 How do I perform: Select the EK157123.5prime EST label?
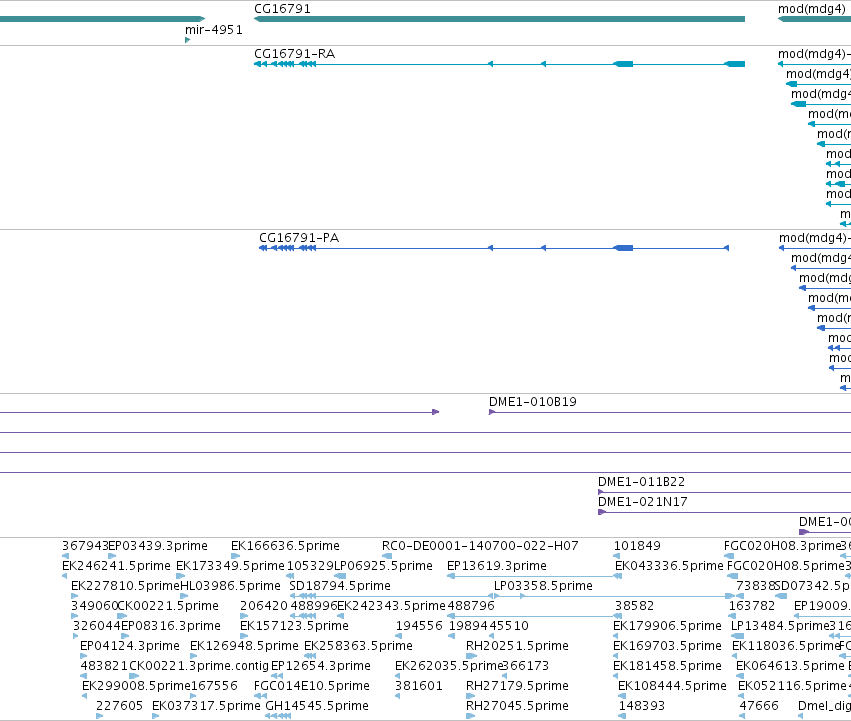(x=294, y=626)
